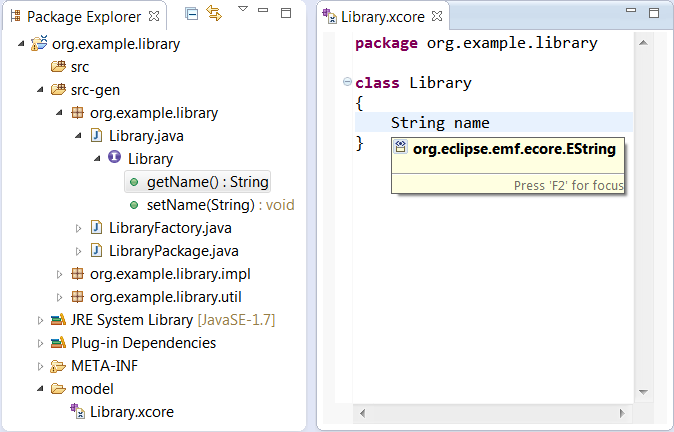The width and height of the screenshot is (674, 432).
Task: Click the org.example.library.impl package icon
Action: pyautogui.click(x=77, y=274)
